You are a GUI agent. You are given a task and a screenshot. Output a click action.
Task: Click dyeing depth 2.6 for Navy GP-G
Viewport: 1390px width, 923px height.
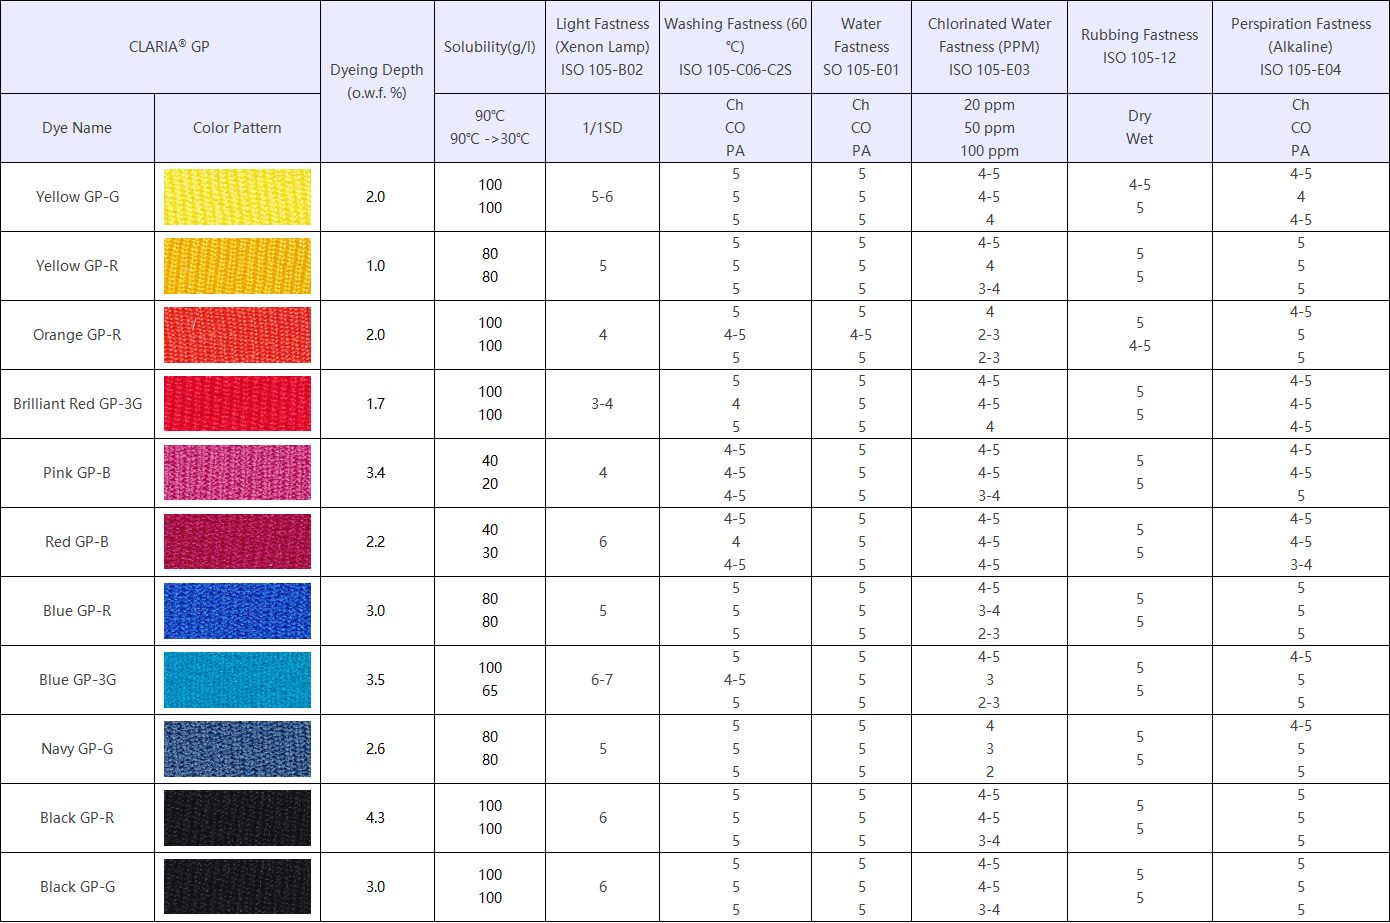tap(376, 749)
